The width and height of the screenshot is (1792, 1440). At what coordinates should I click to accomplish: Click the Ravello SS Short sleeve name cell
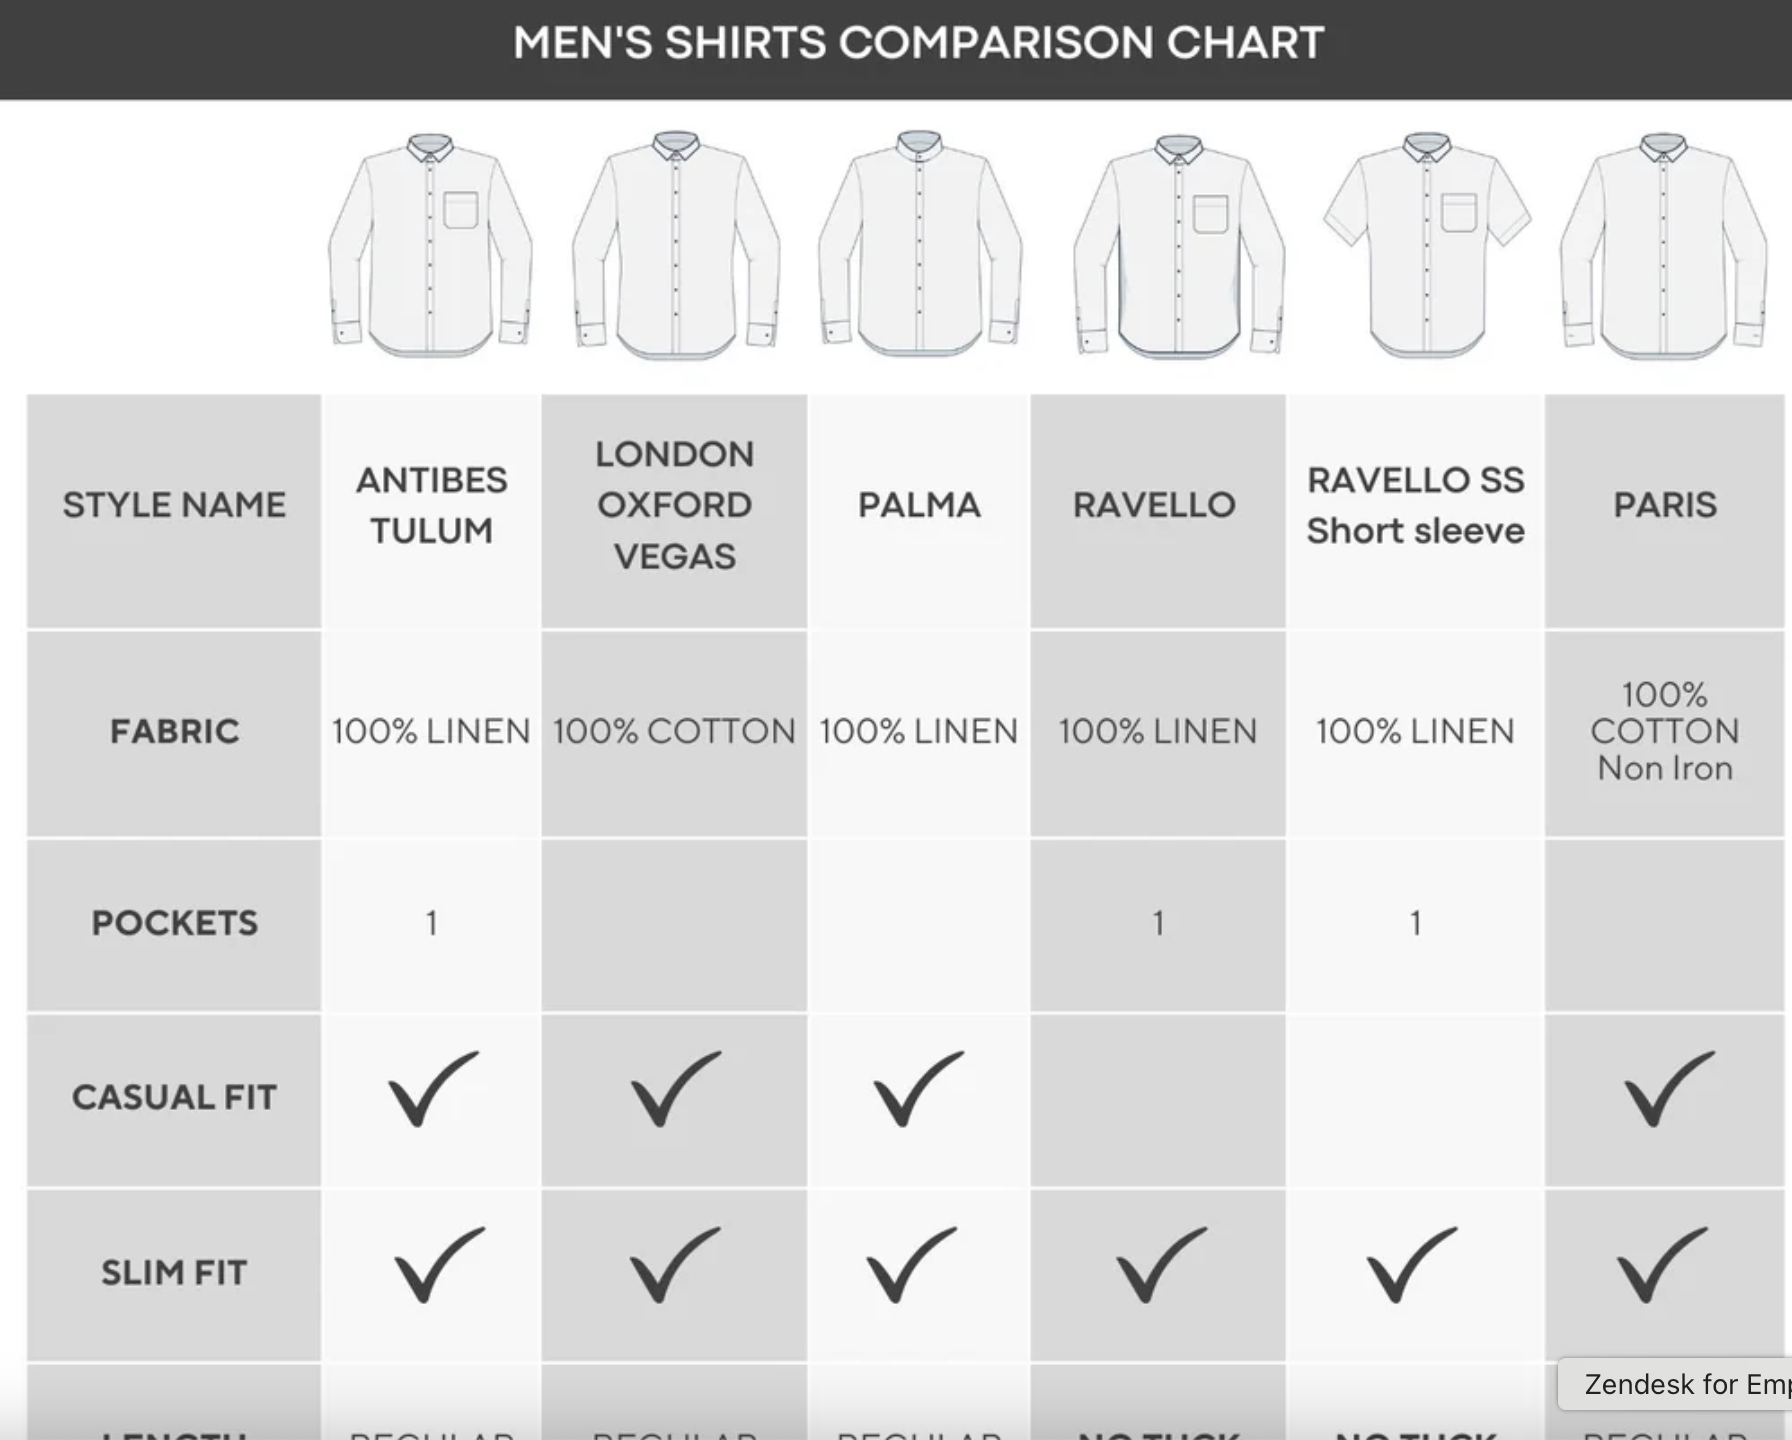[x=1415, y=506]
